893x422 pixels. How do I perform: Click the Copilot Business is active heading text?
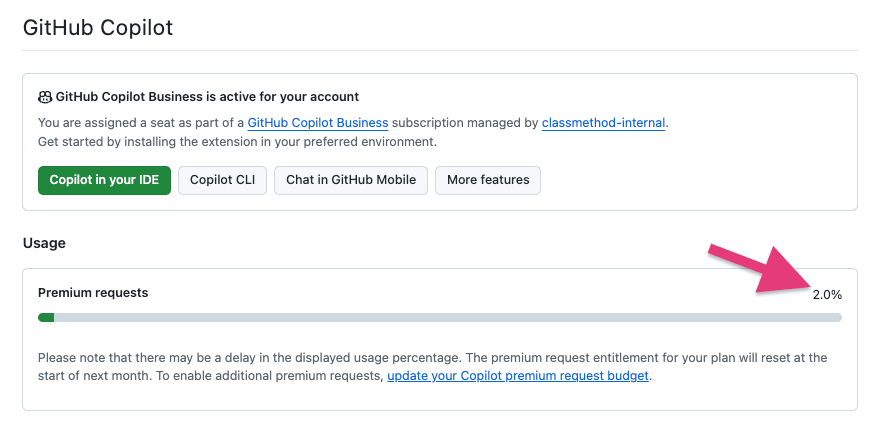click(x=207, y=97)
